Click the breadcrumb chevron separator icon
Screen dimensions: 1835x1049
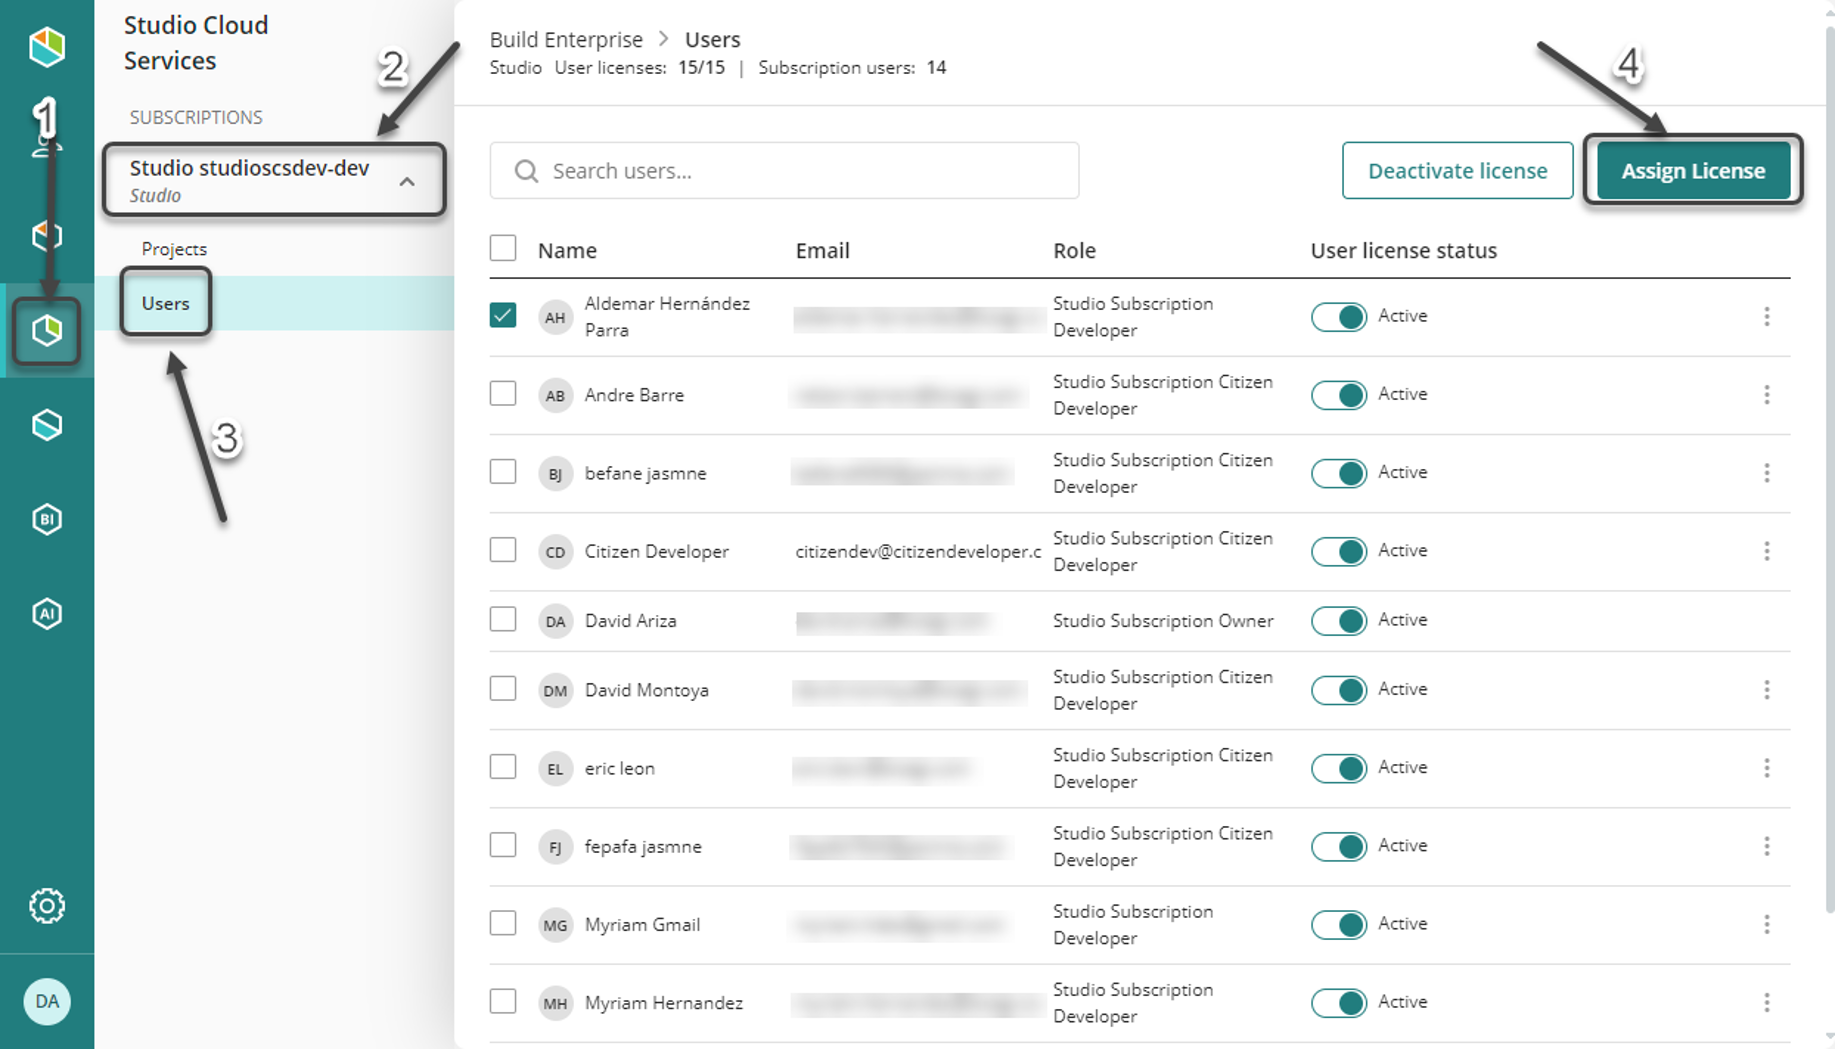(664, 39)
